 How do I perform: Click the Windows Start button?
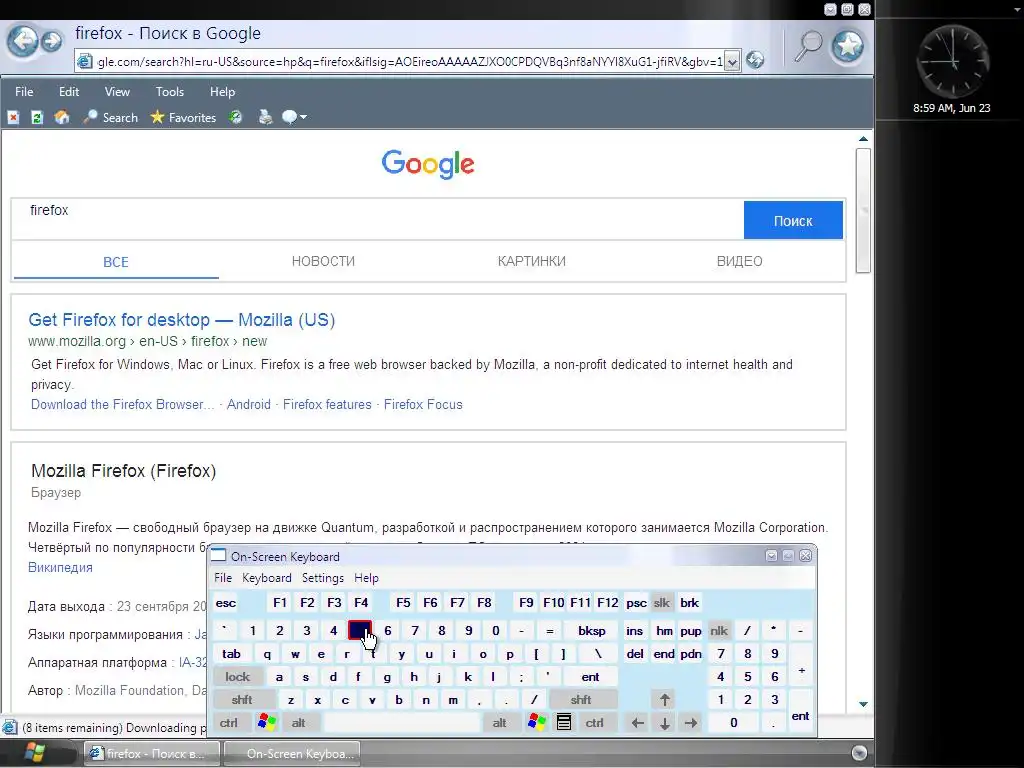pyautogui.click(x=33, y=753)
